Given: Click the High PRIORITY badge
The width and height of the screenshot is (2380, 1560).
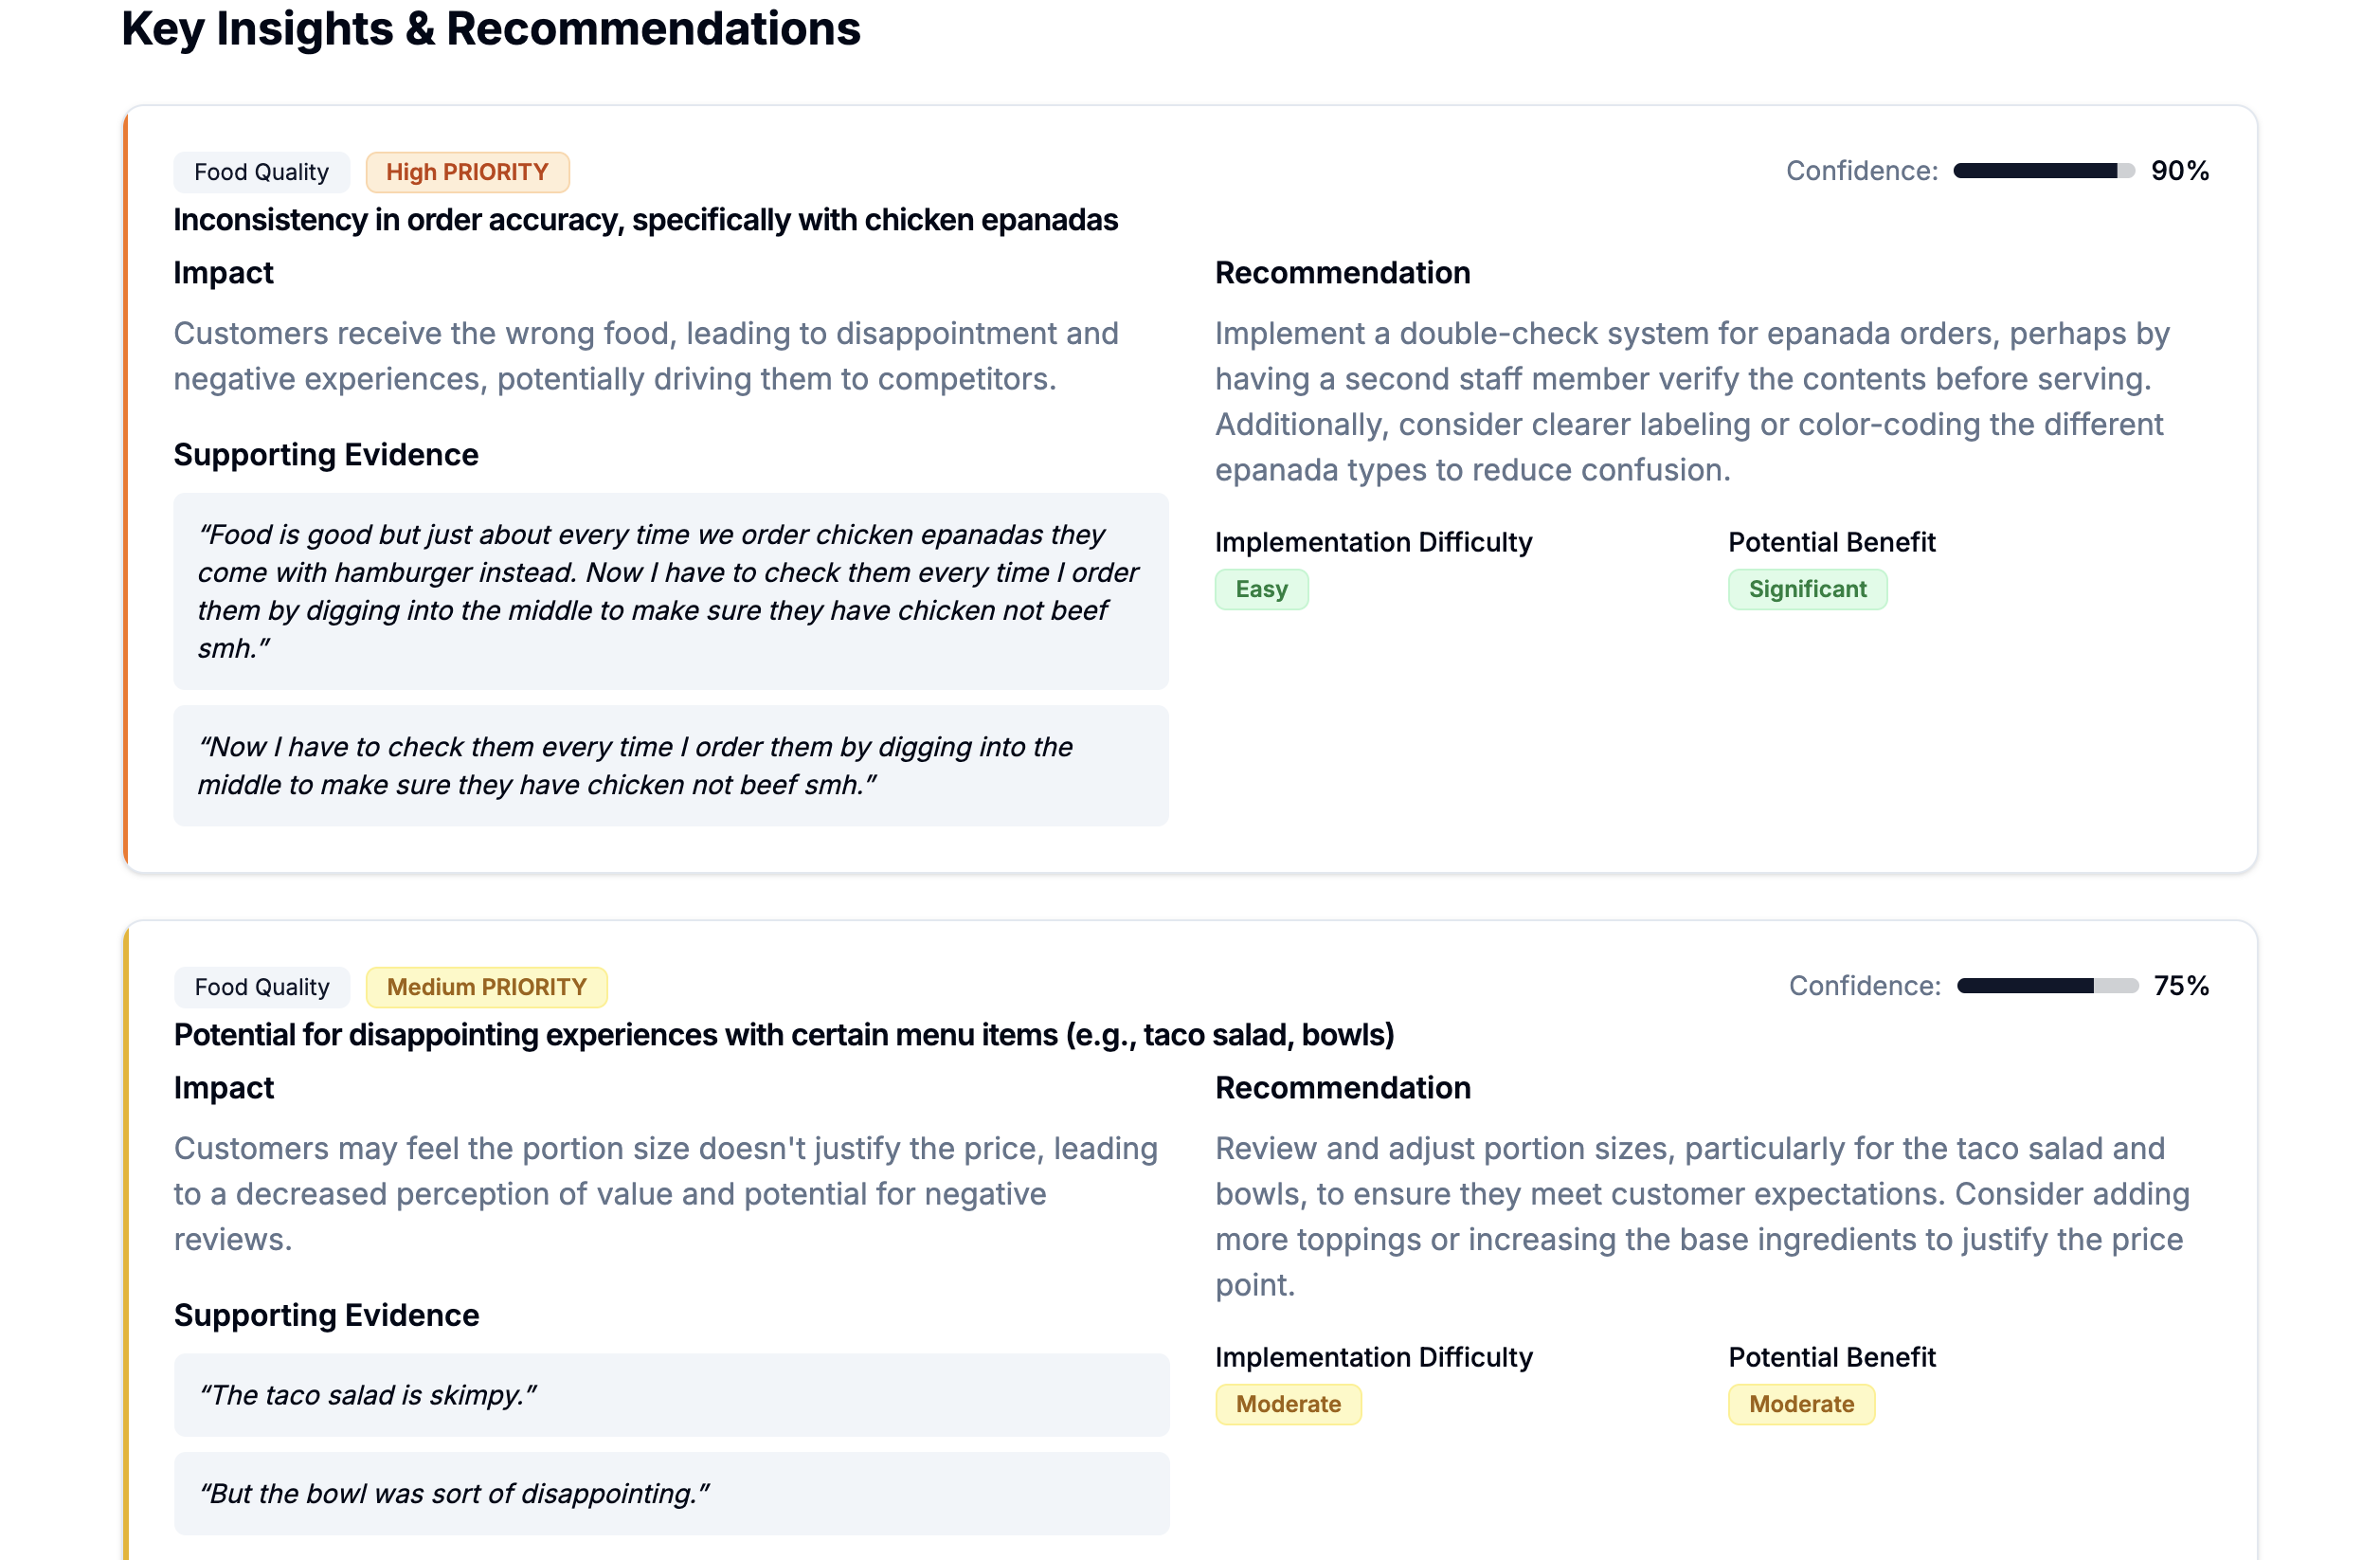Looking at the screenshot, I should [x=467, y=172].
